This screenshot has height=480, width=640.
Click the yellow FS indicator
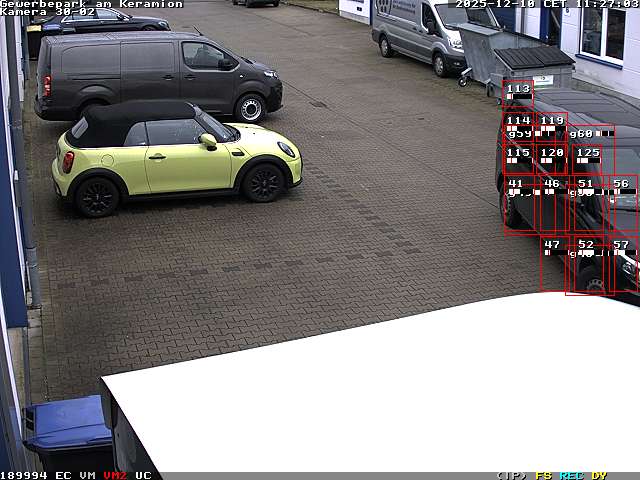tap(543, 475)
